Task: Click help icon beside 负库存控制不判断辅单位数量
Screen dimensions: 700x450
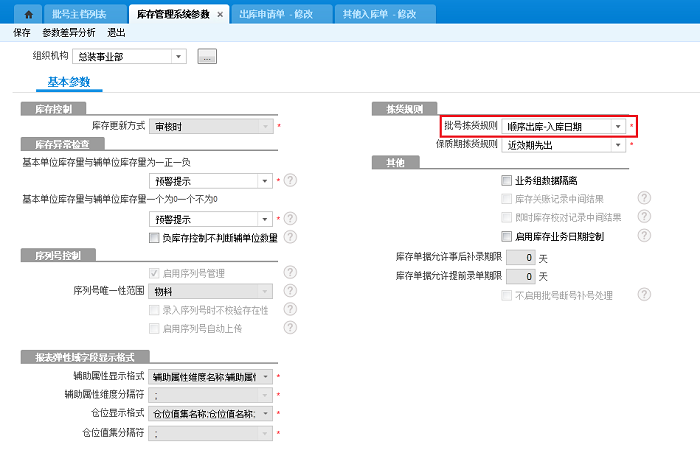Action: coord(290,238)
